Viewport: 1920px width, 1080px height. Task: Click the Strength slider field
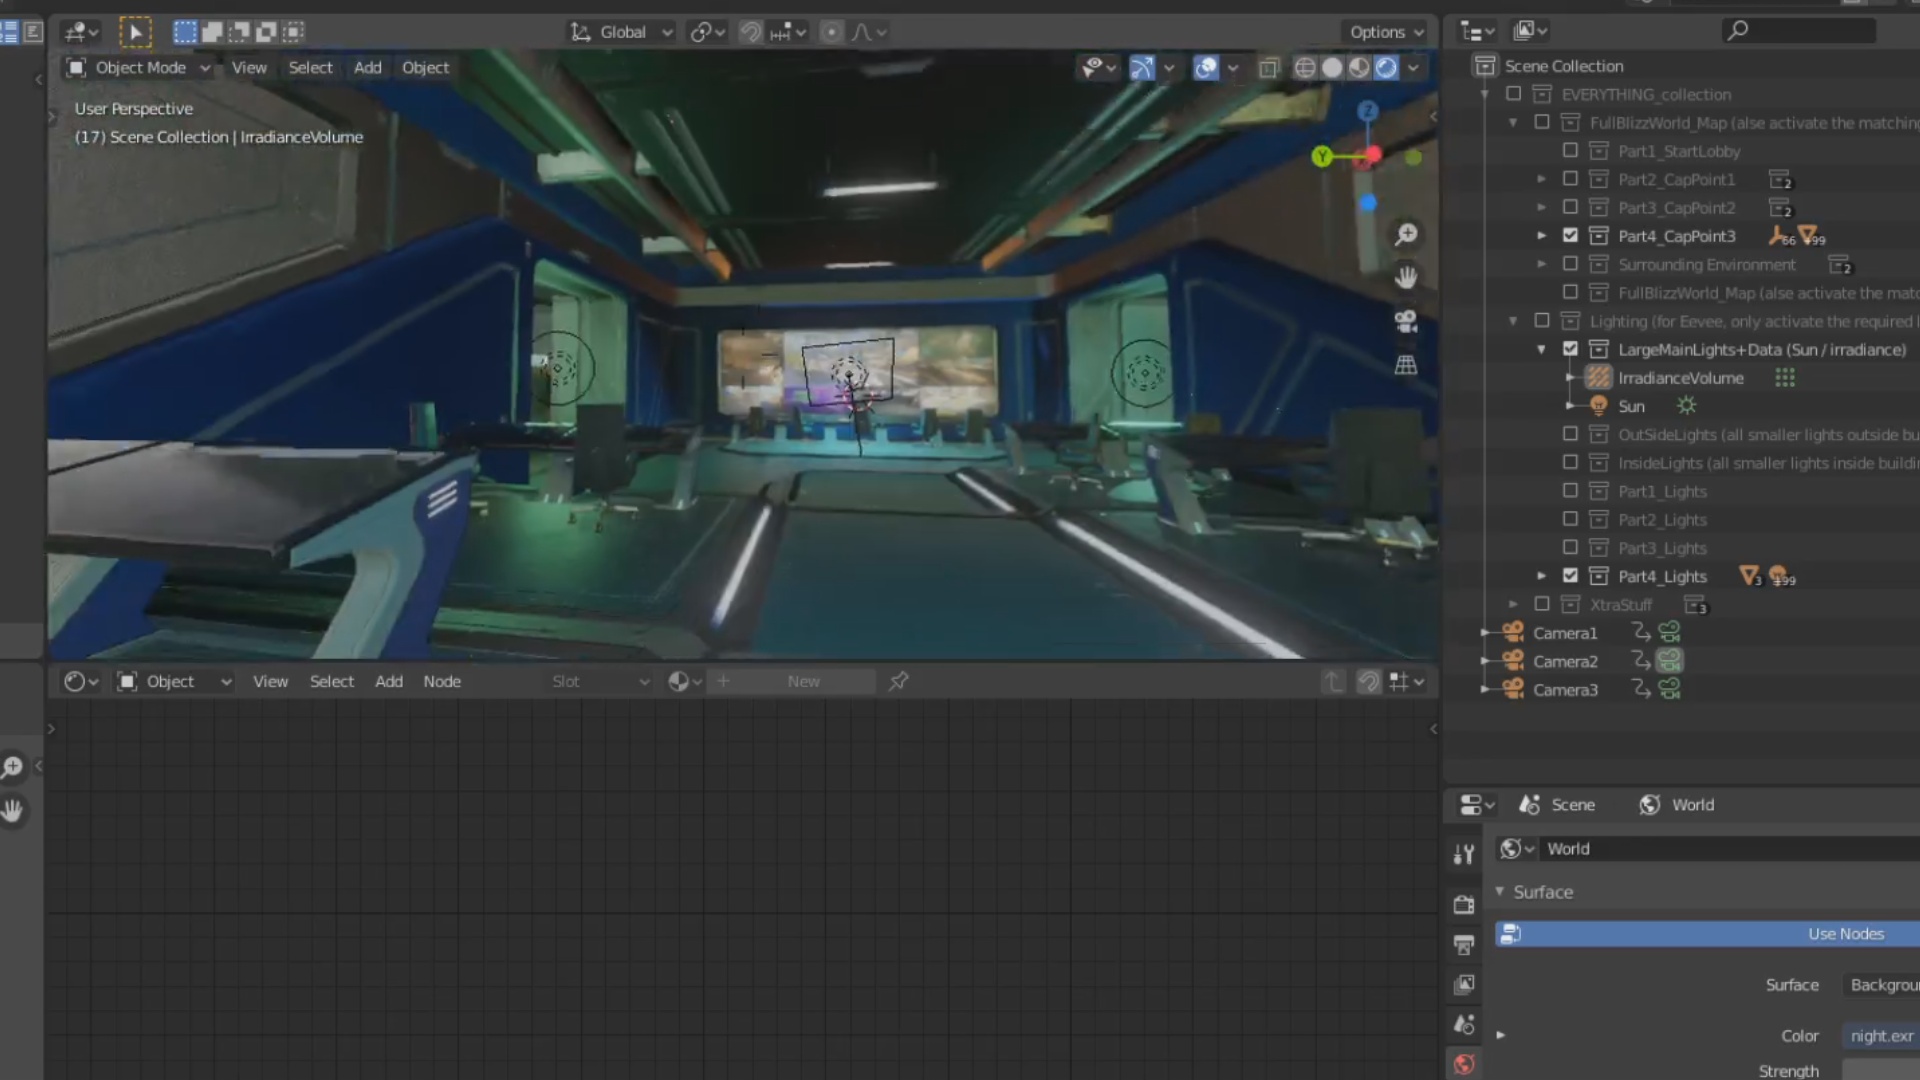[1881, 1070]
